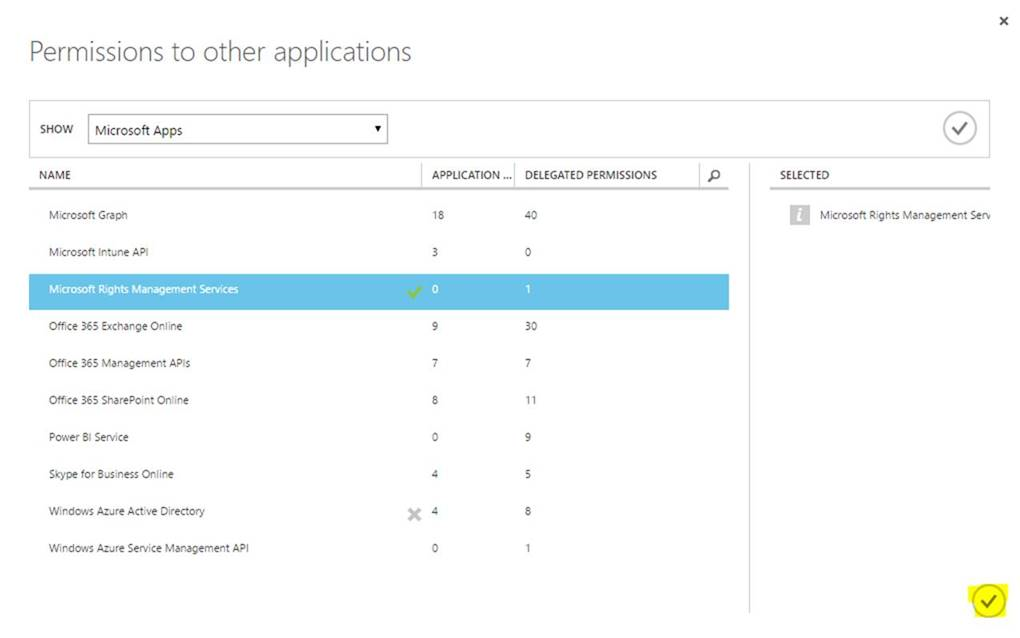The image size is (1020, 638).
Task: Select Office 365 Management APIs row
Action: (x=379, y=363)
